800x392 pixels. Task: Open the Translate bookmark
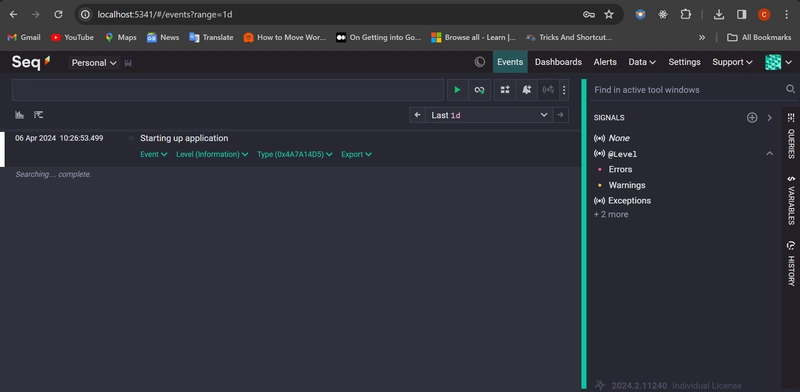(211, 37)
